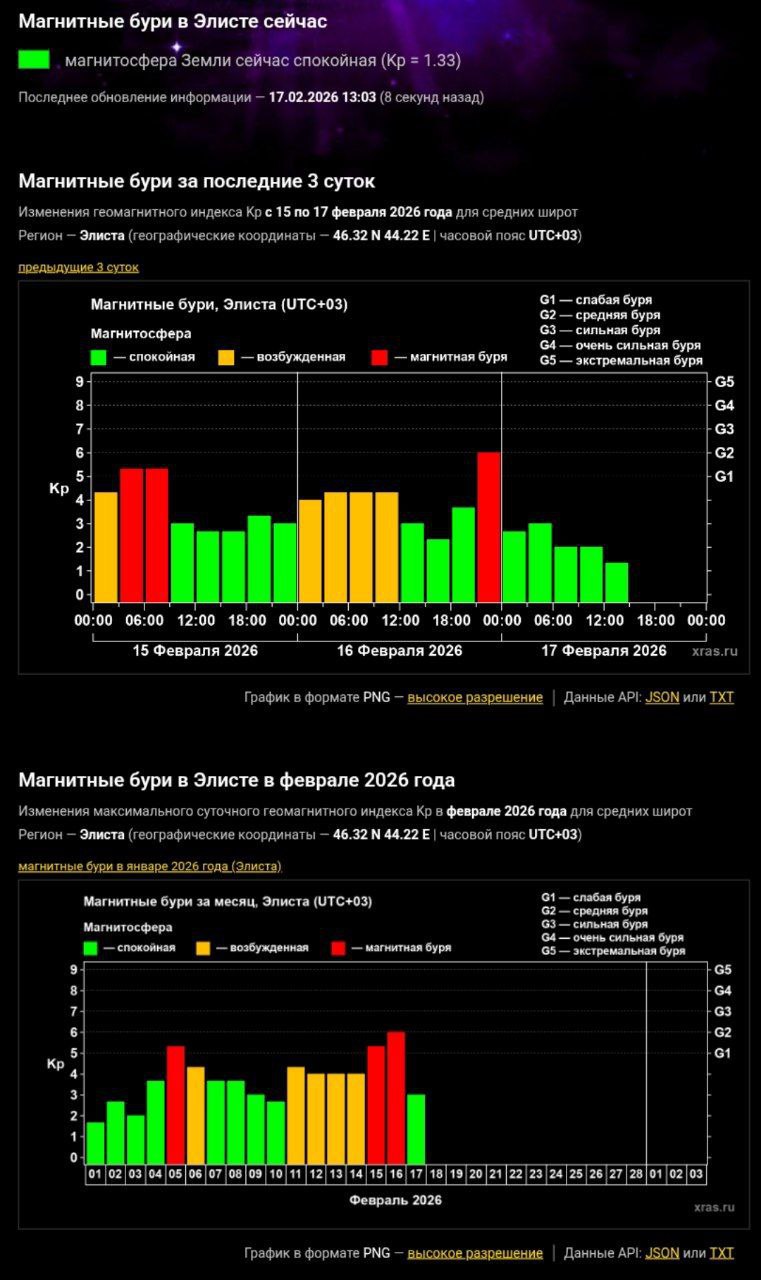761x1280 pixels.
Task: Open "магнитные бури в январе 2026 года" link
Action: (150, 865)
